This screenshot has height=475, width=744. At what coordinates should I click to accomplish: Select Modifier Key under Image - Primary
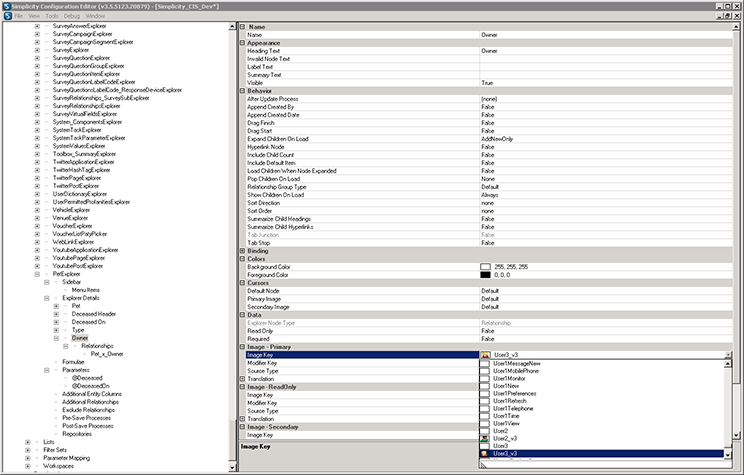(262, 363)
